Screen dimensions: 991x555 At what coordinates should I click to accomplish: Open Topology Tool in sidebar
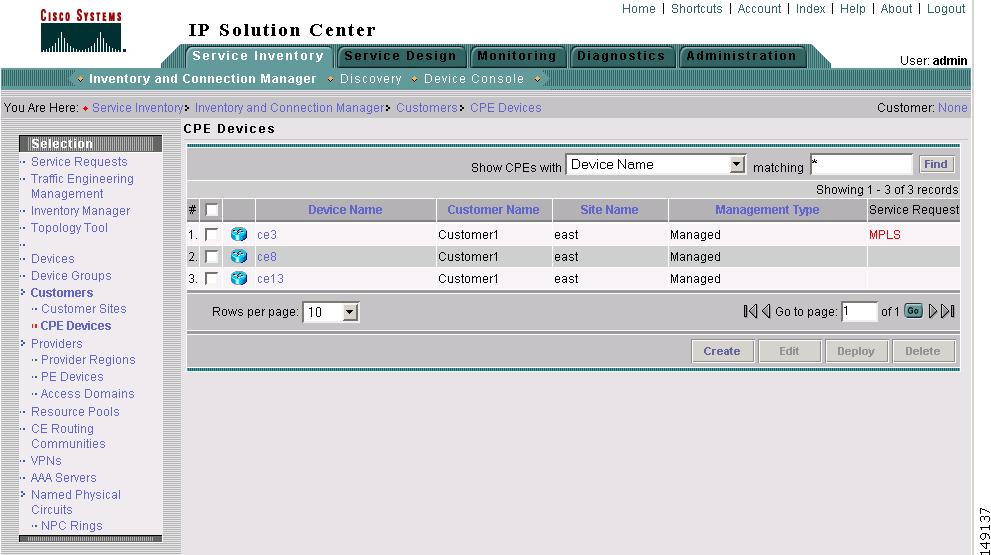69,228
